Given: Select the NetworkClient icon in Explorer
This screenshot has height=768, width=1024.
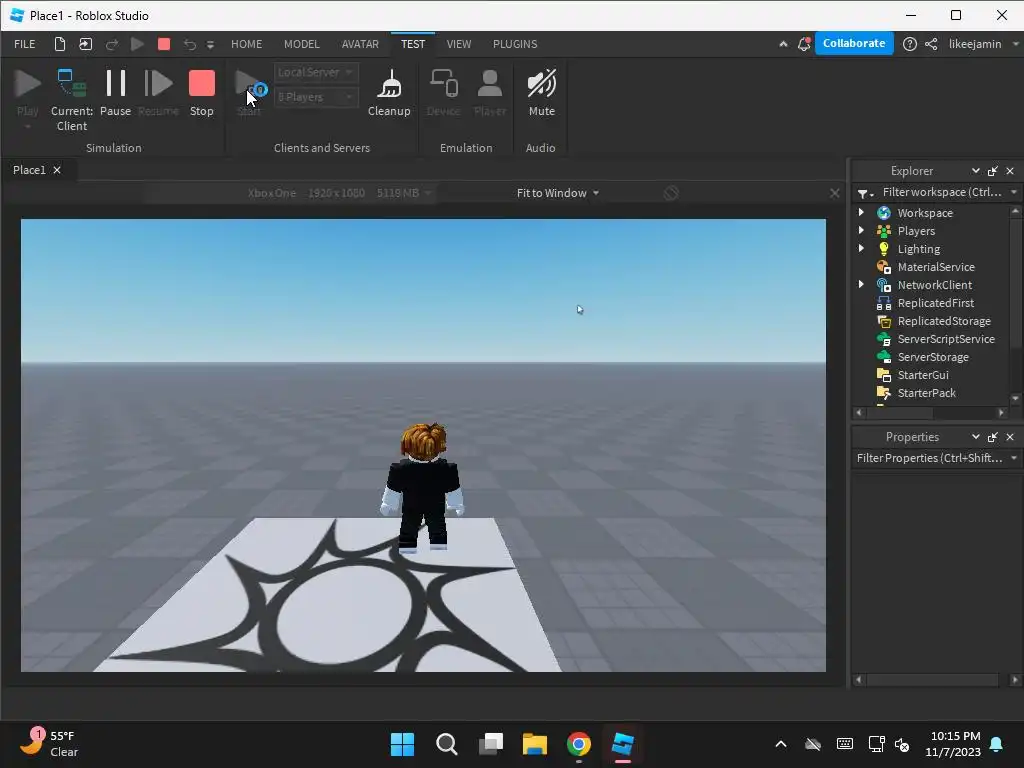Looking at the screenshot, I should coord(884,285).
